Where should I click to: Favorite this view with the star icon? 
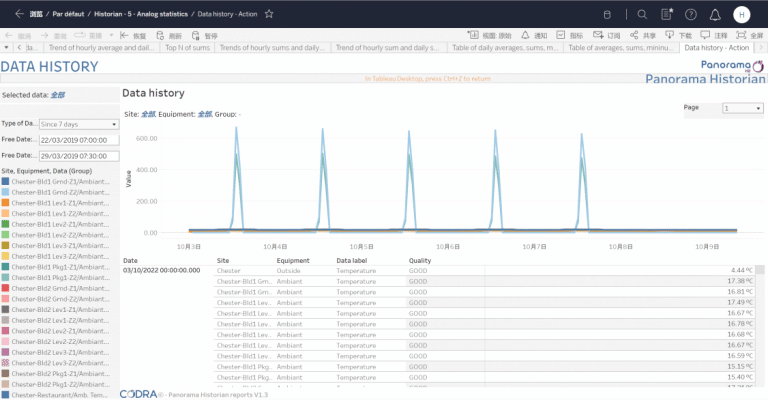pos(269,14)
